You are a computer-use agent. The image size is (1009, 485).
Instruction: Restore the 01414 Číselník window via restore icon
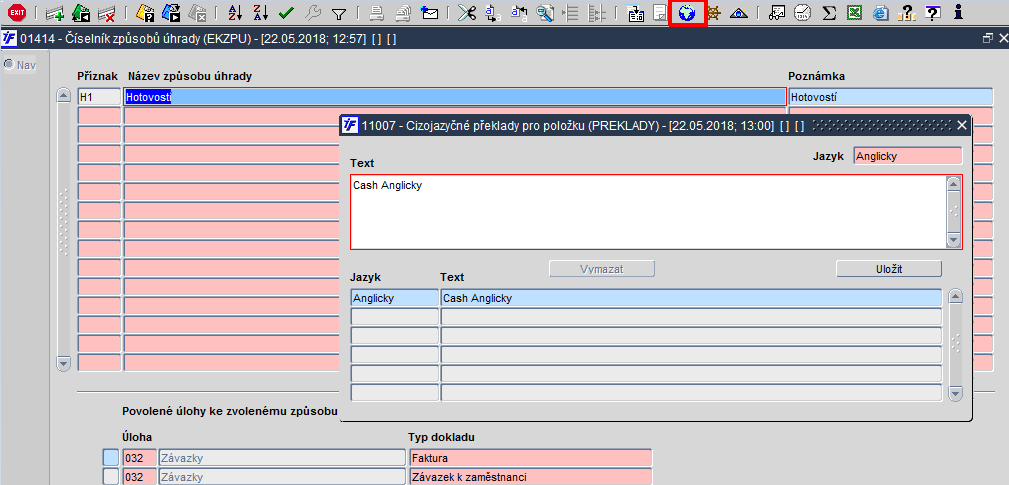(988, 39)
